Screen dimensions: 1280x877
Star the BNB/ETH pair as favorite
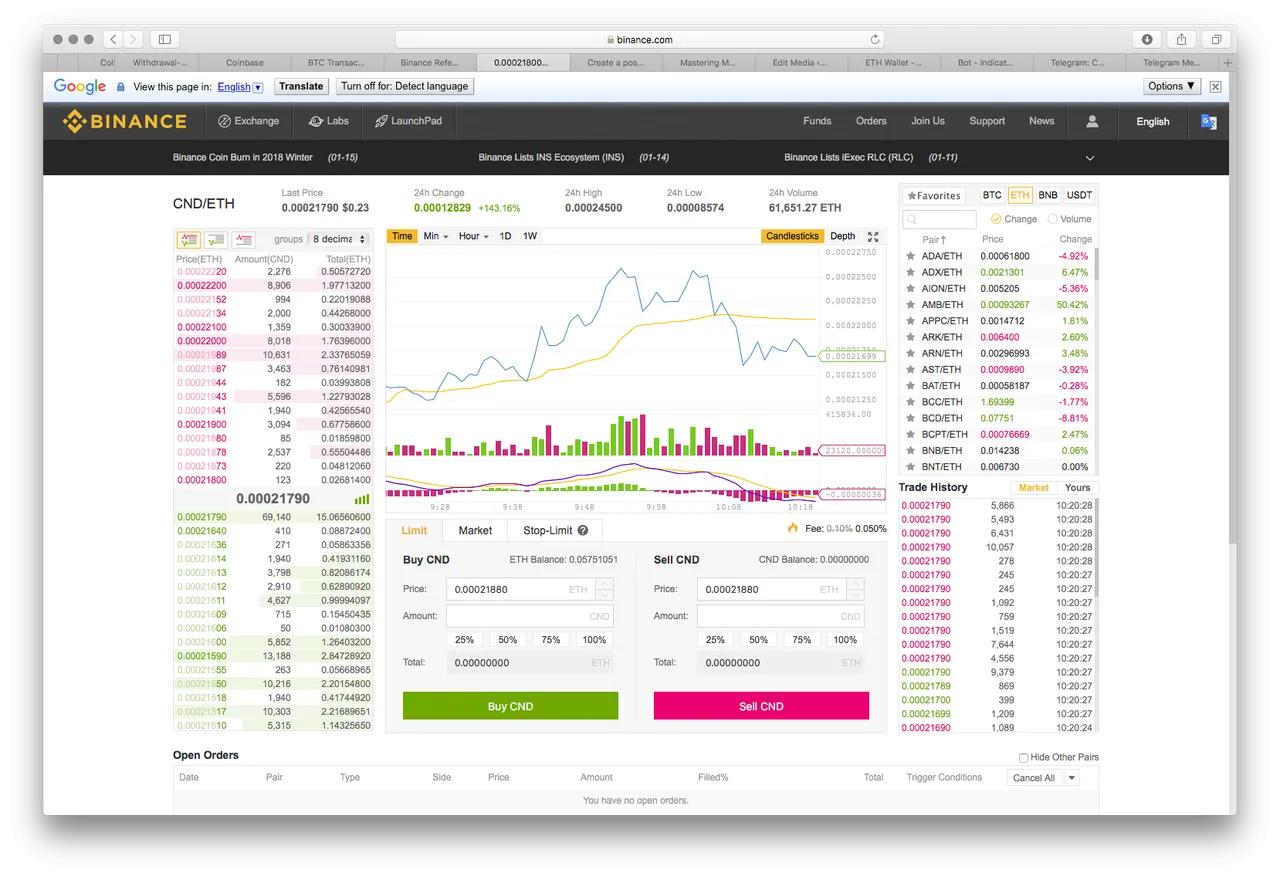(910, 451)
